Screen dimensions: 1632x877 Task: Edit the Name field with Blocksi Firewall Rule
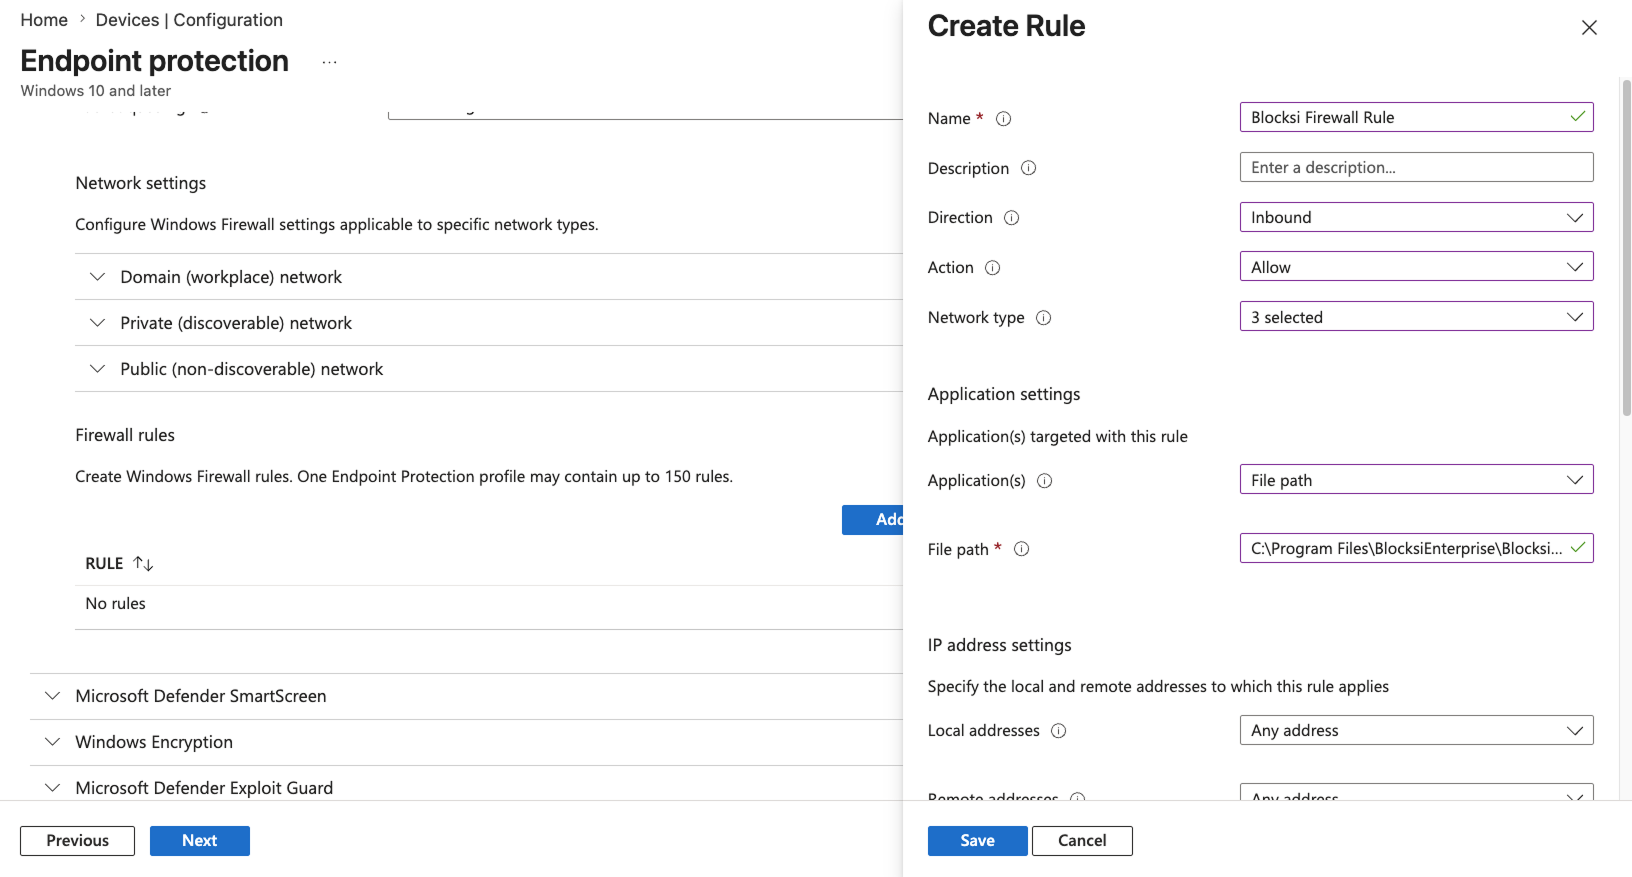pyautogui.click(x=1416, y=117)
